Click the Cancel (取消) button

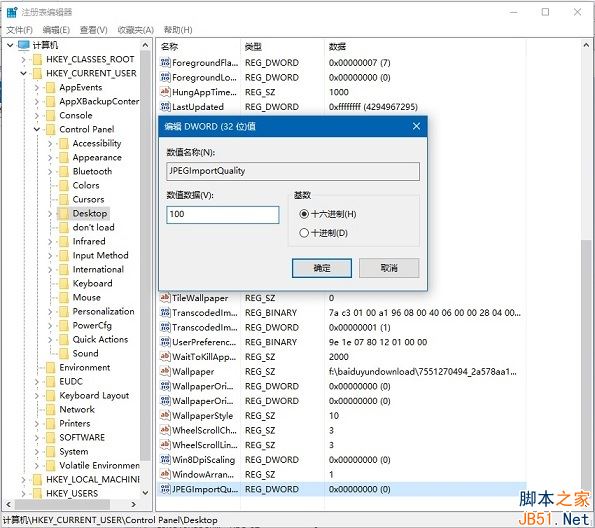(389, 268)
